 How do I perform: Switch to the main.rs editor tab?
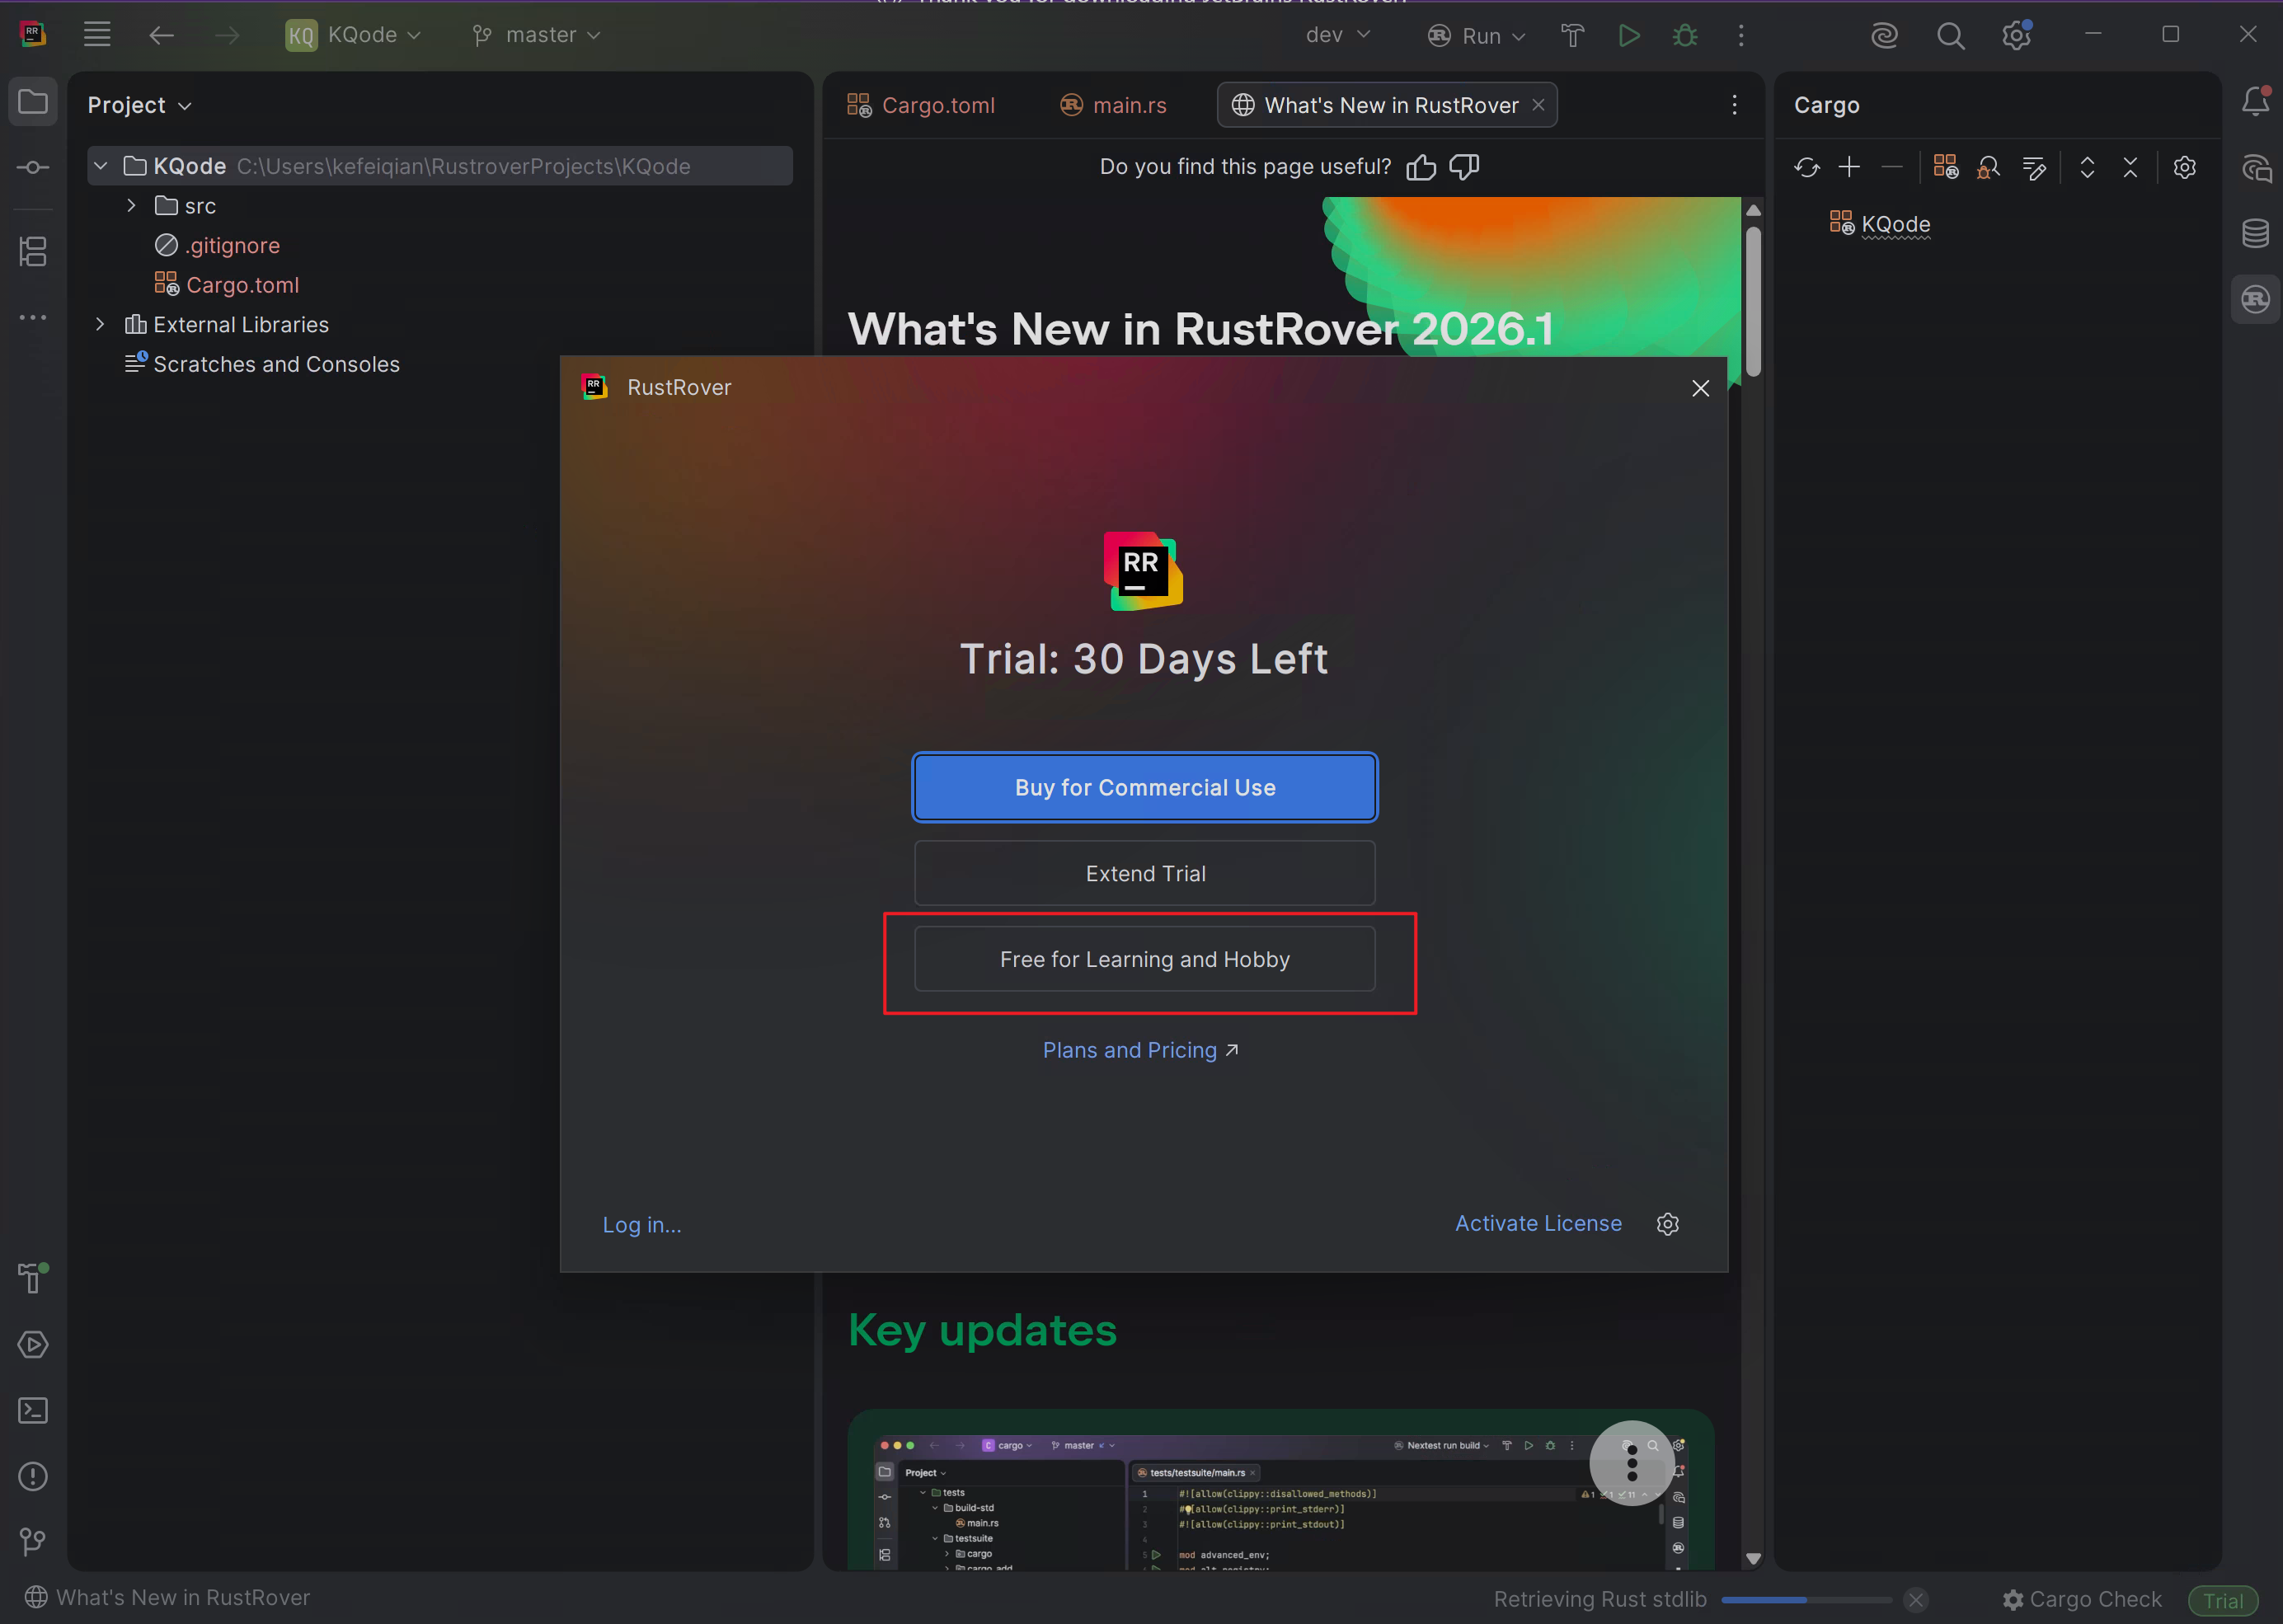point(1113,105)
